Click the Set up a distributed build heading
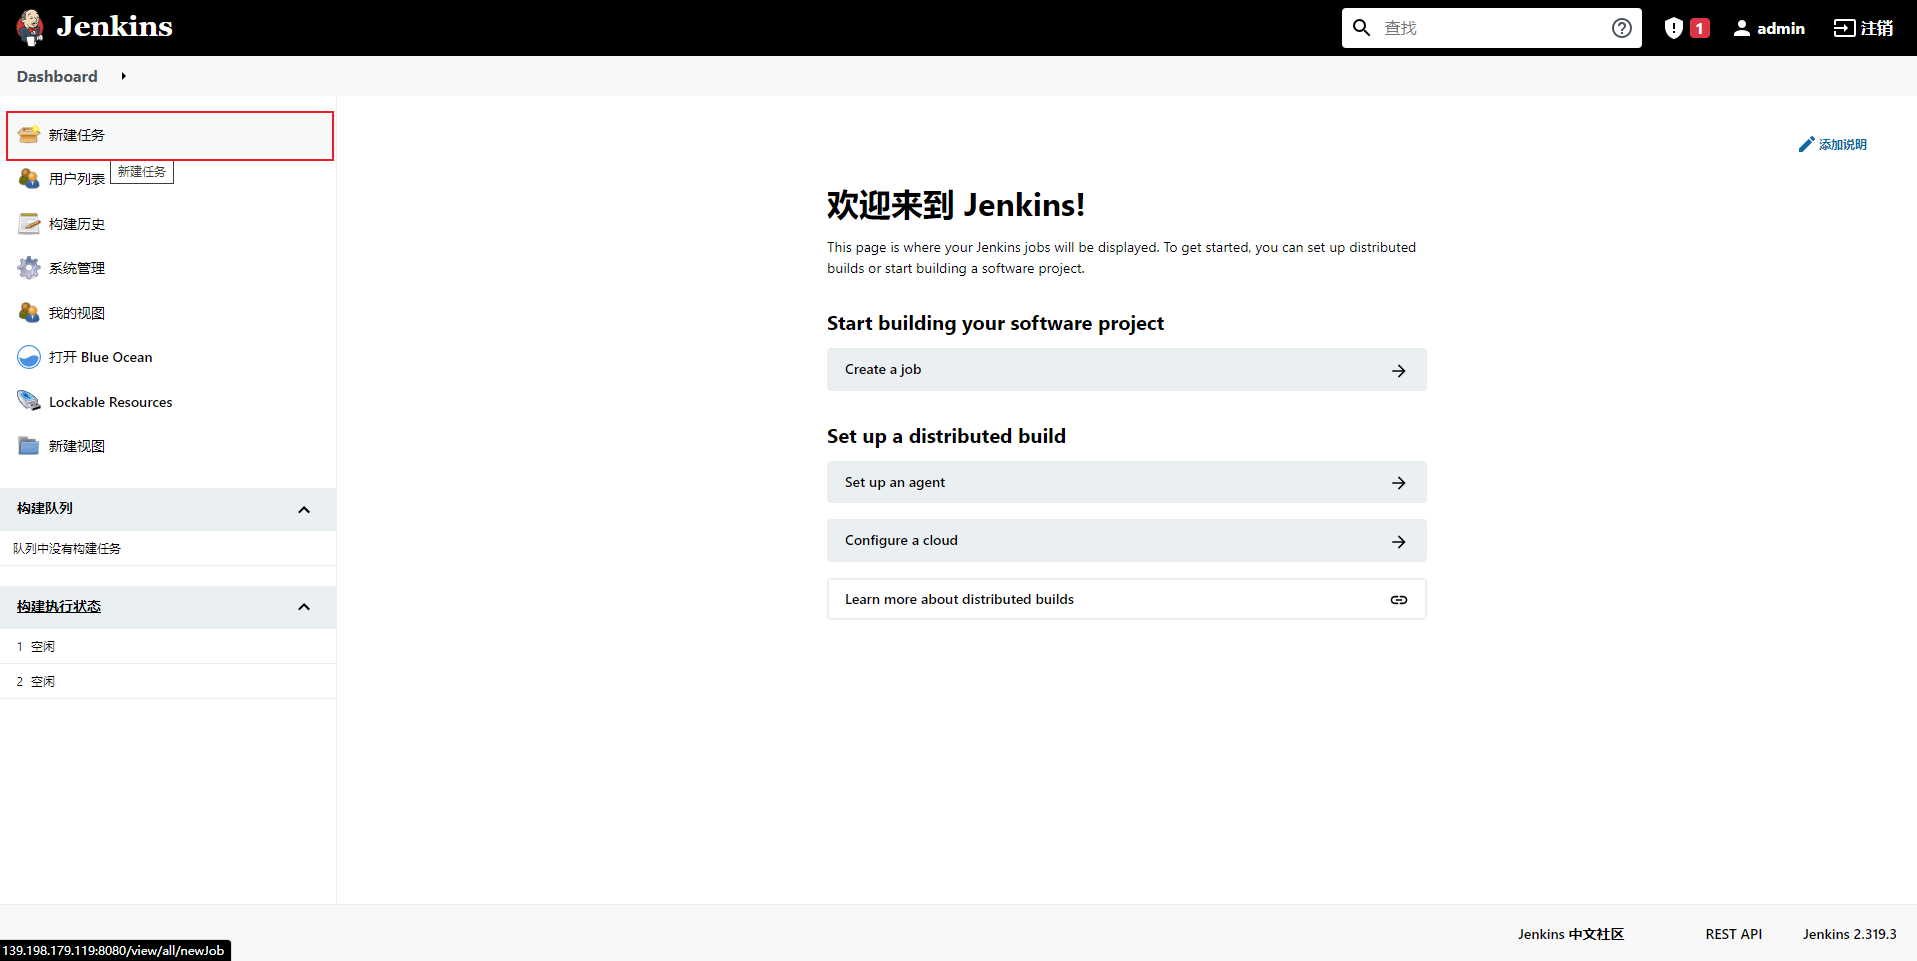 947,436
